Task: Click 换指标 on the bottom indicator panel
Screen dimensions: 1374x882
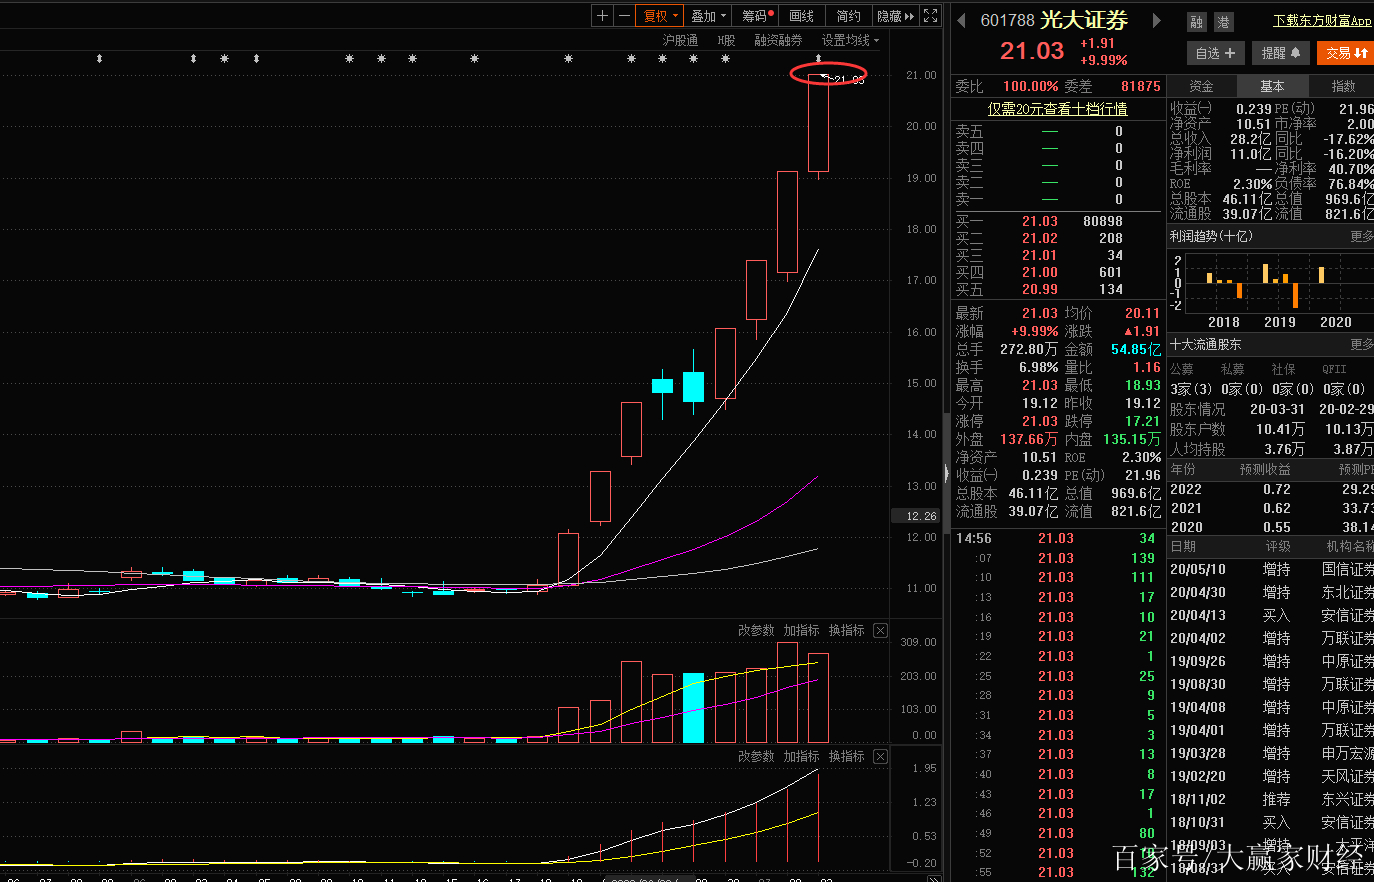Action: (x=846, y=756)
